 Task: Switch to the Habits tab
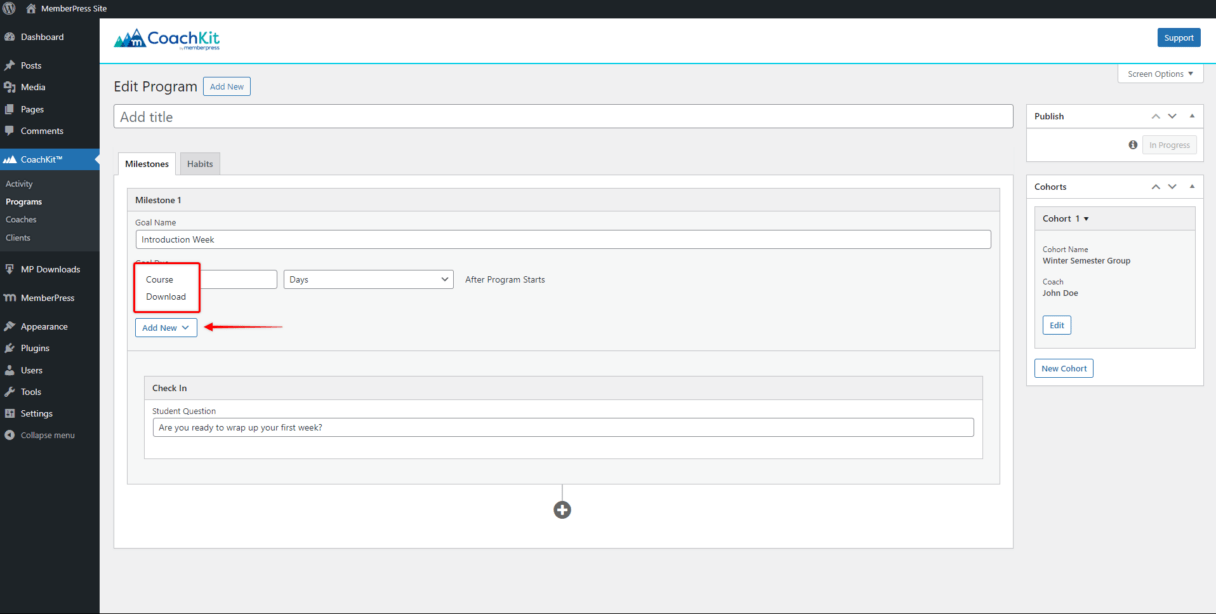tap(200, 164)
